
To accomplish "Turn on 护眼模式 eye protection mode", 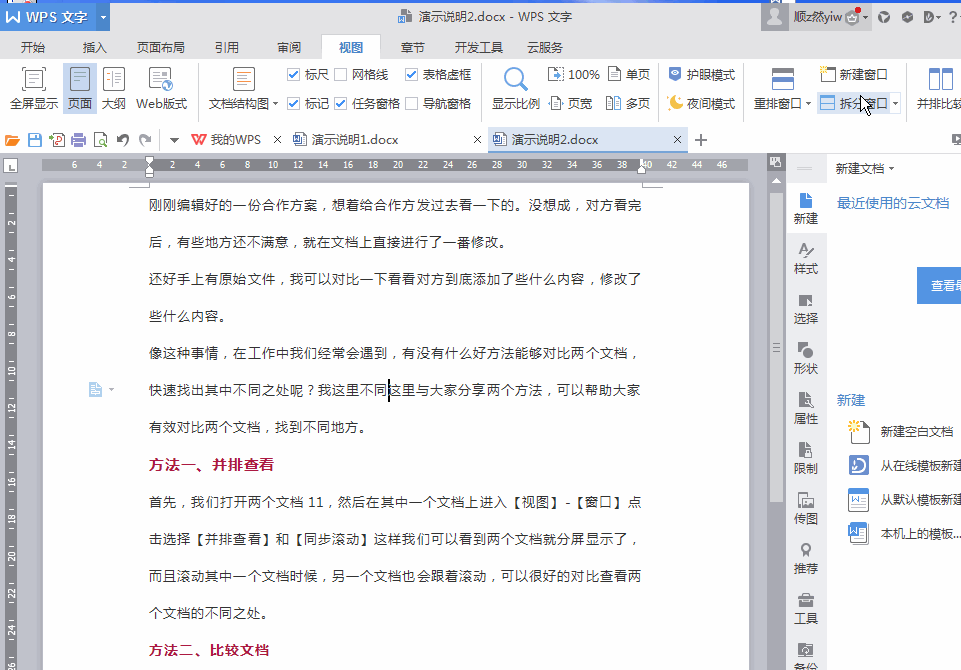I will click(x=701, y=75).
